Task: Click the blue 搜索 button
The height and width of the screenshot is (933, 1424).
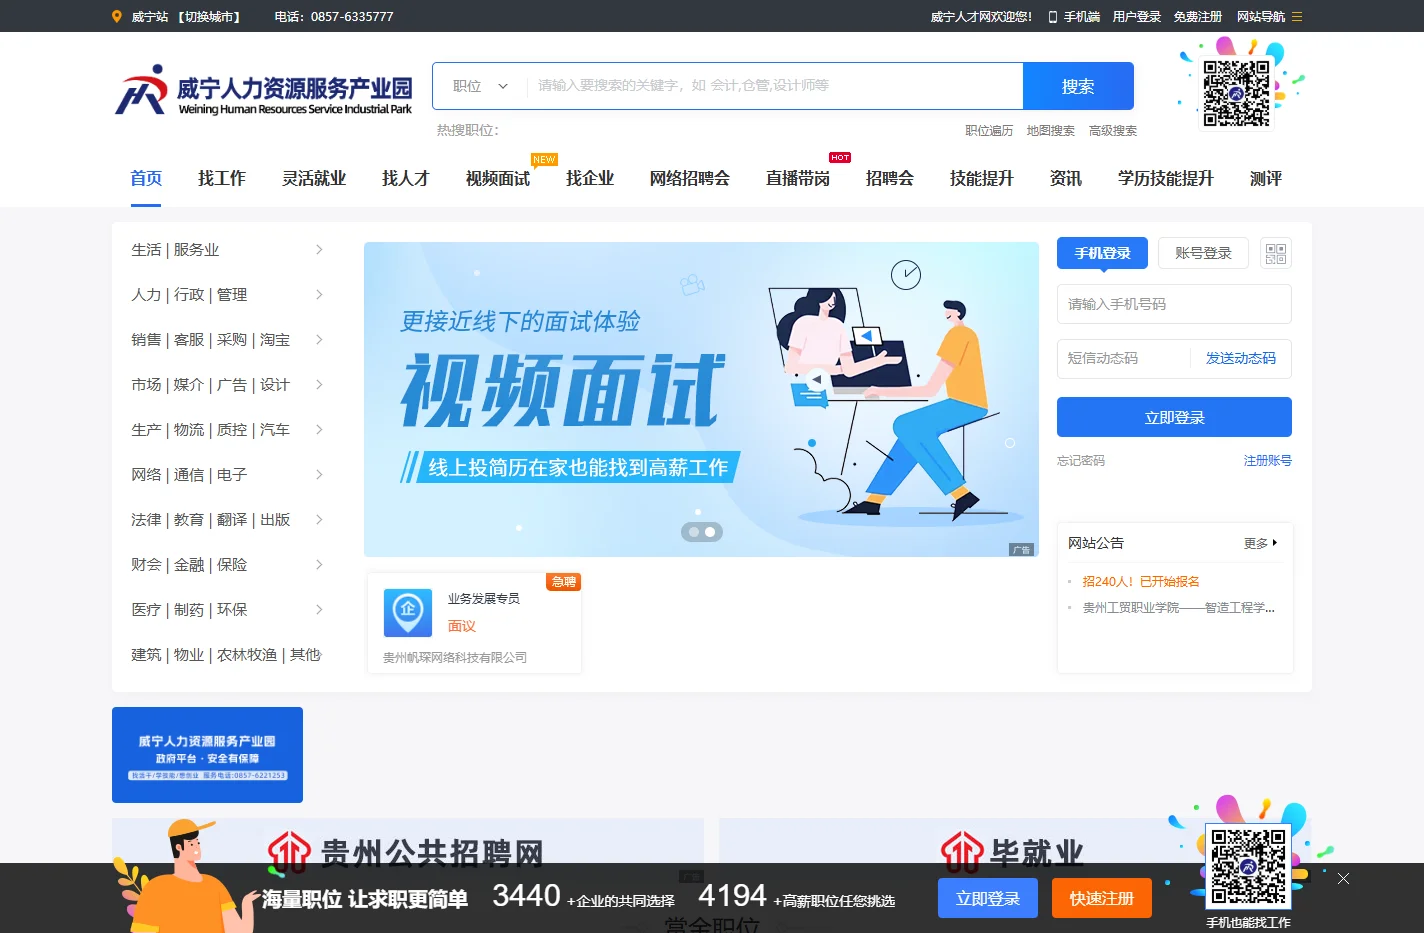Action: [1078, 86]
